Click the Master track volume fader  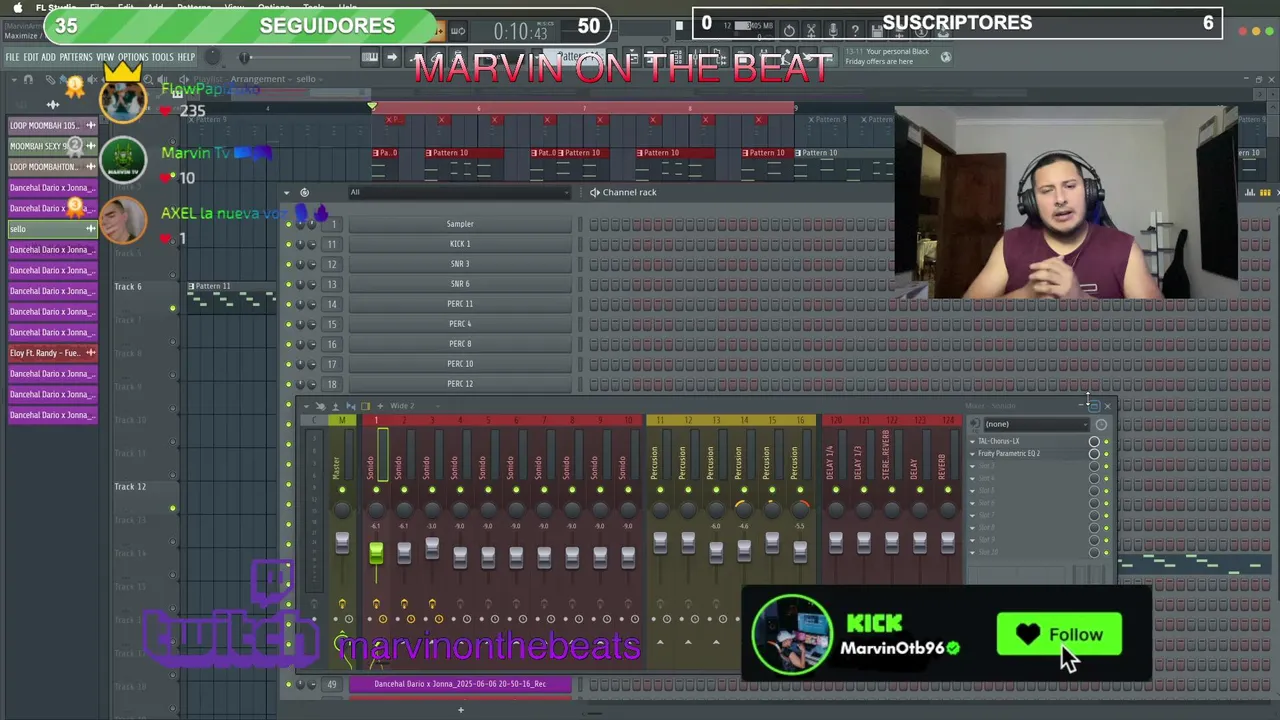342,542
